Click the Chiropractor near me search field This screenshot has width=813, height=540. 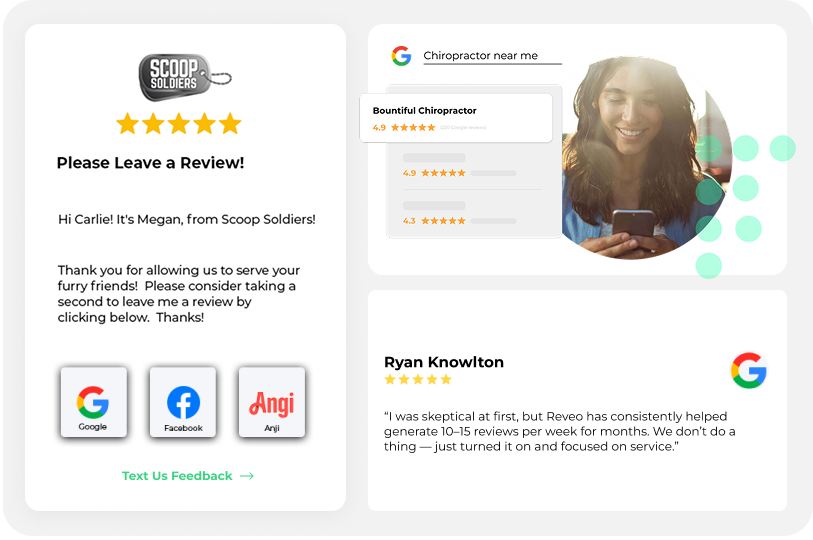pyautogui.click(x=492, y=56)
